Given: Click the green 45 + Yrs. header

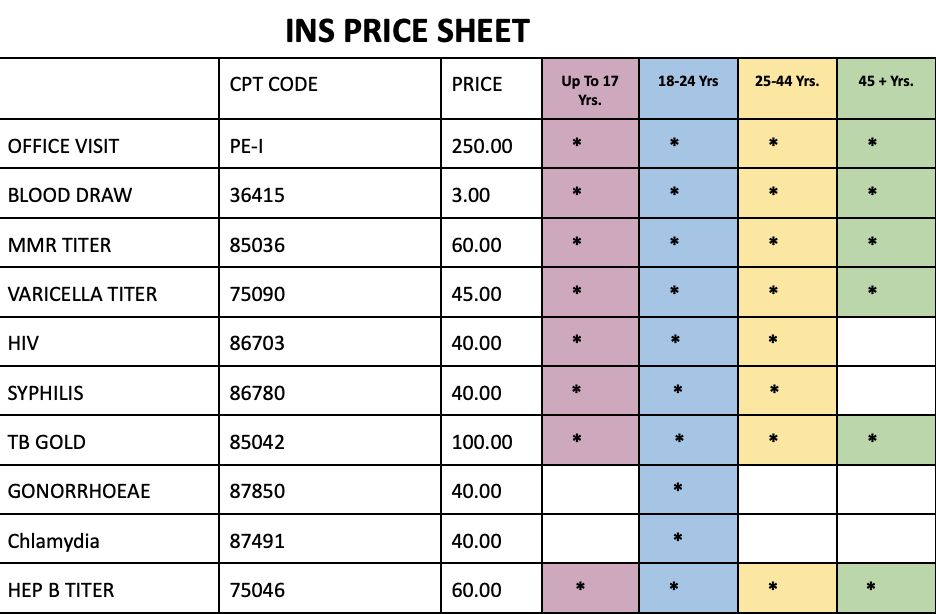Looking at the screenshot, I should click(886, 89).
